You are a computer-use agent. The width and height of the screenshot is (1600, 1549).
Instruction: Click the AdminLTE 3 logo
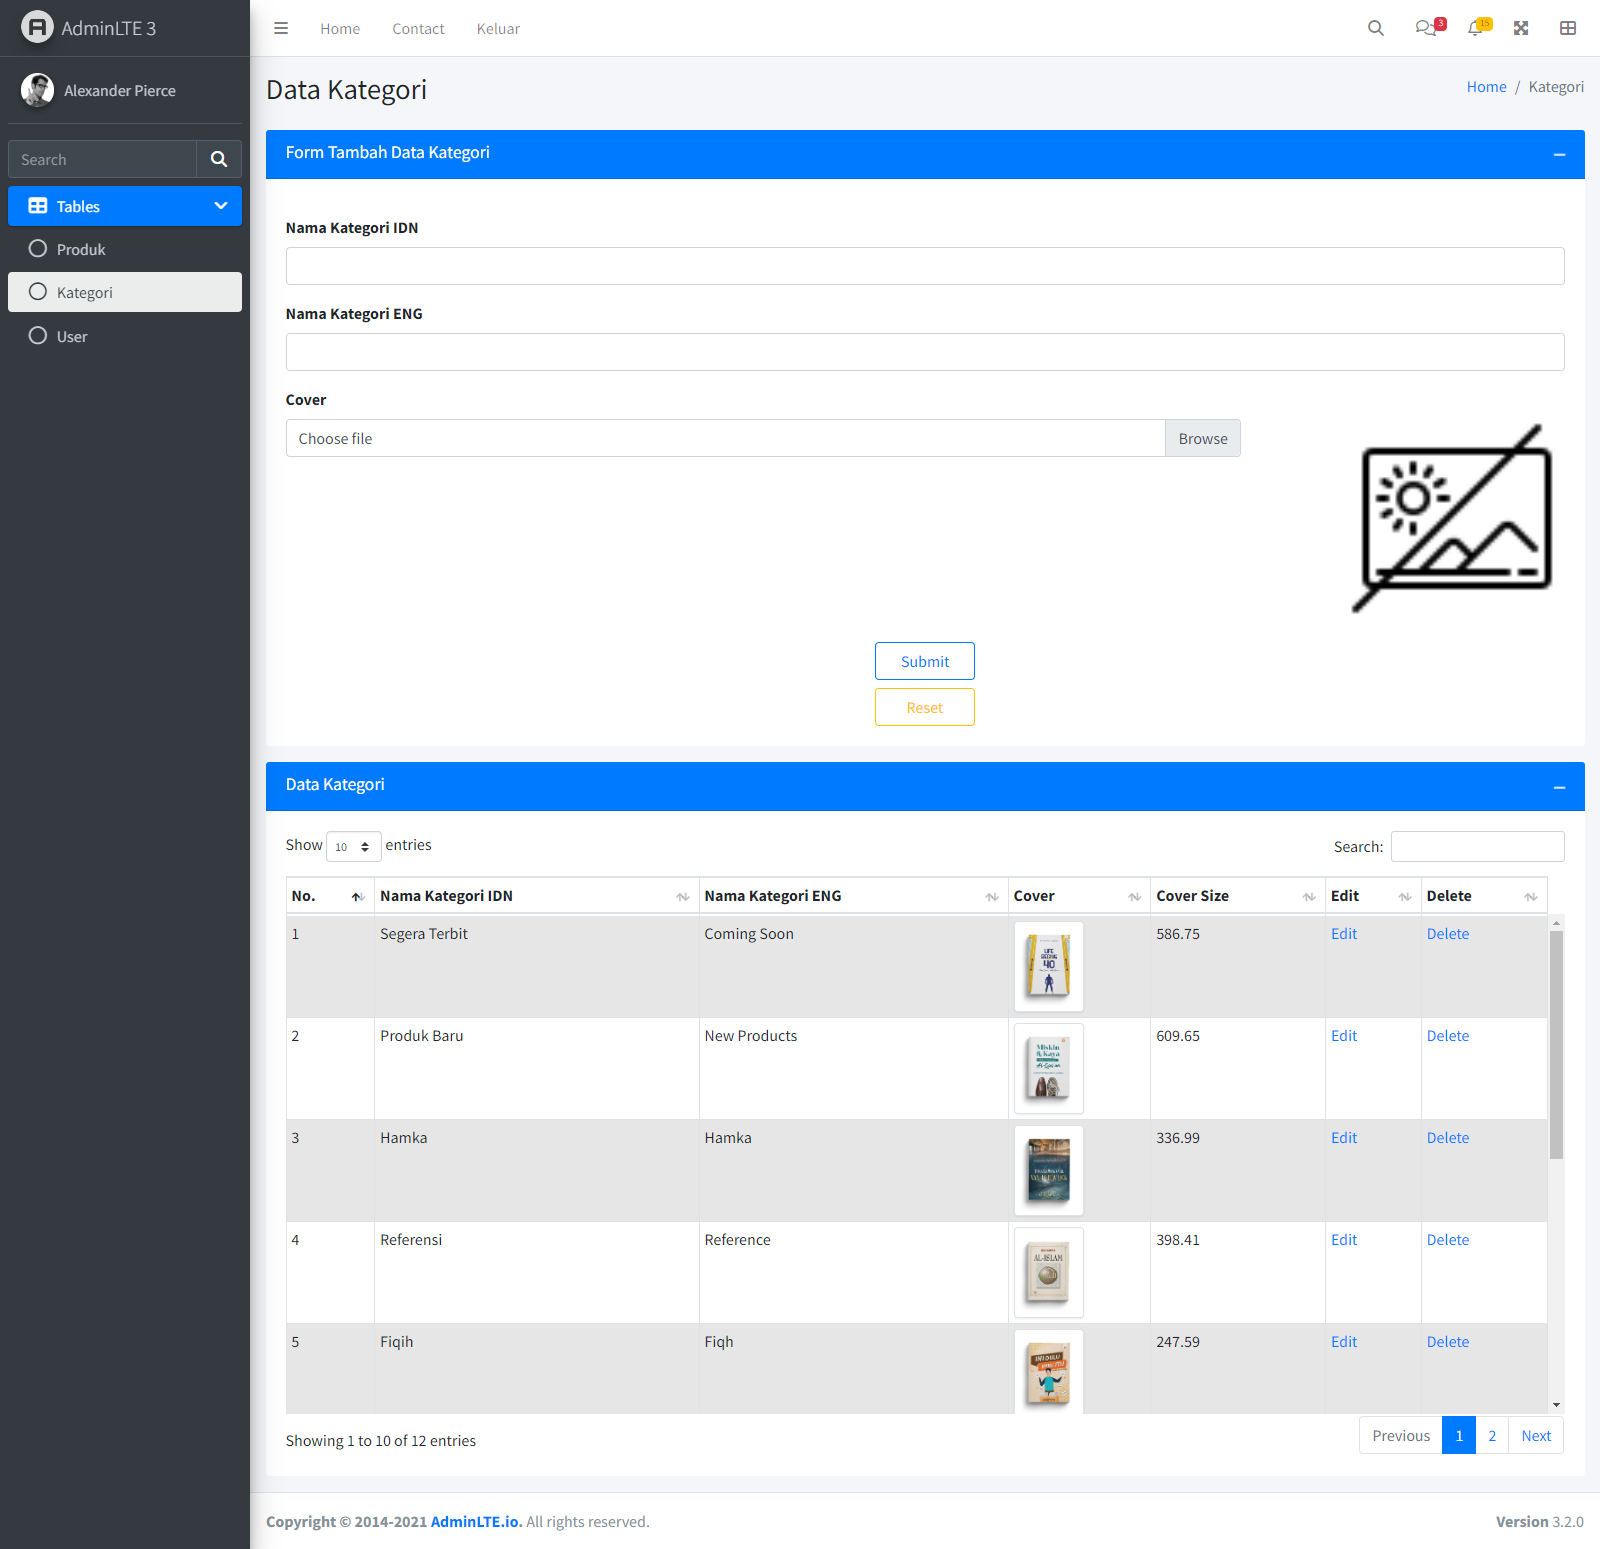coord(90,28)
